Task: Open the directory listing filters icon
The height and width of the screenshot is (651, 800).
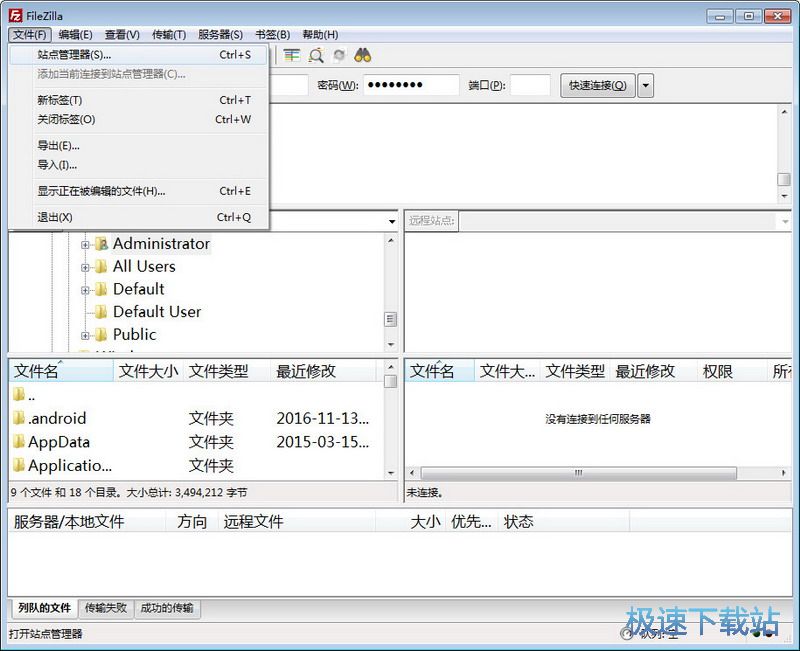Action: coord(291,57)
